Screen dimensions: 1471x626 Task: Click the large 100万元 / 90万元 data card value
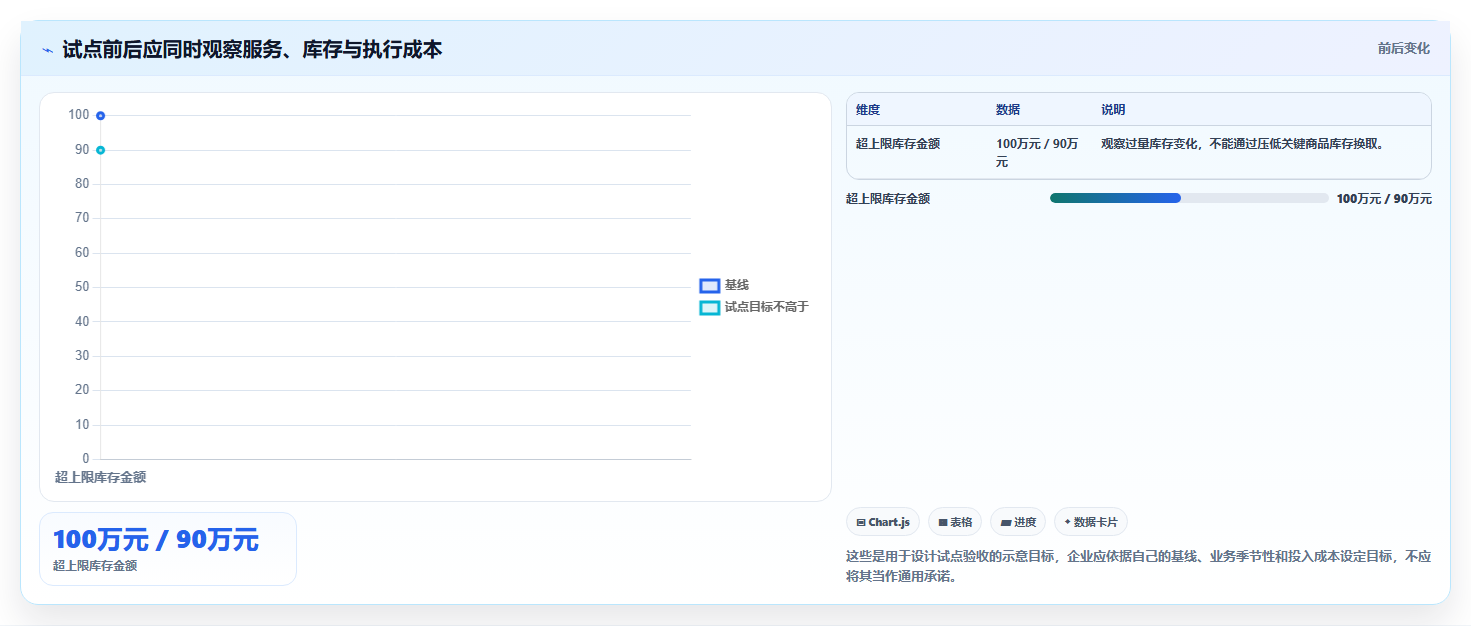pyautogui.click(x=156, y=540)
